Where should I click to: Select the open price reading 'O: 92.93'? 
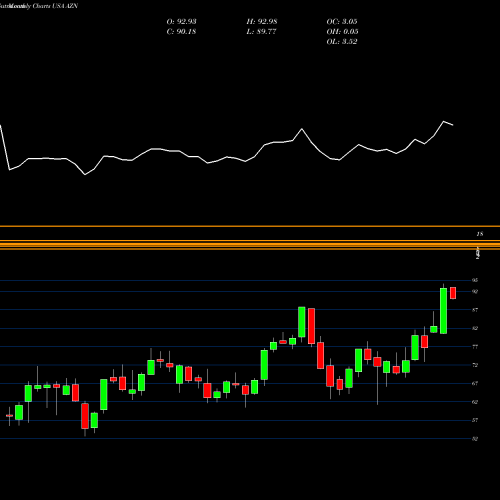181,22
